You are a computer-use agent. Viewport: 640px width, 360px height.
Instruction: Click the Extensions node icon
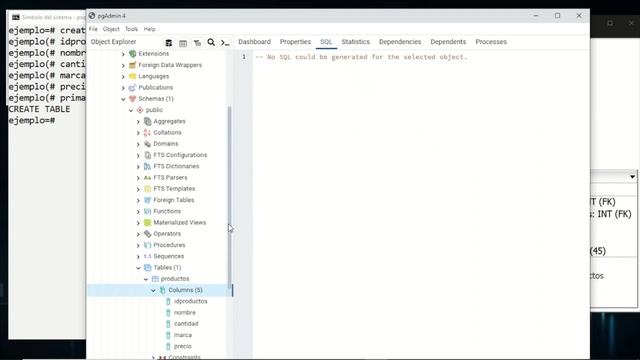coord(132,53)
